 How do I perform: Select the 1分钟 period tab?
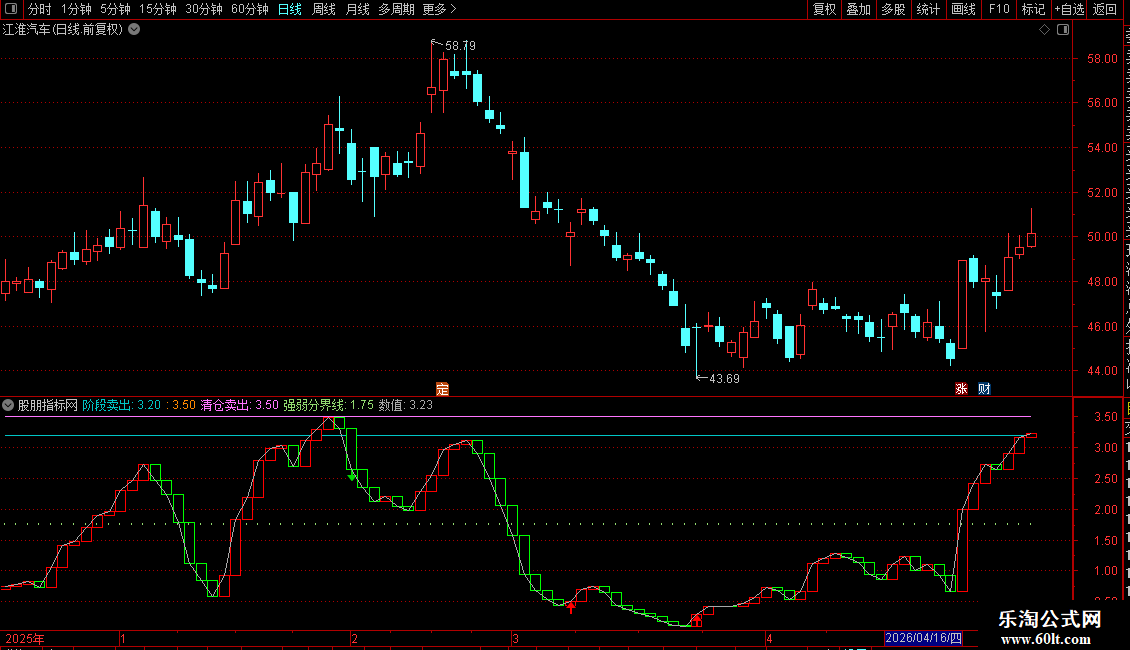(76, 9)
